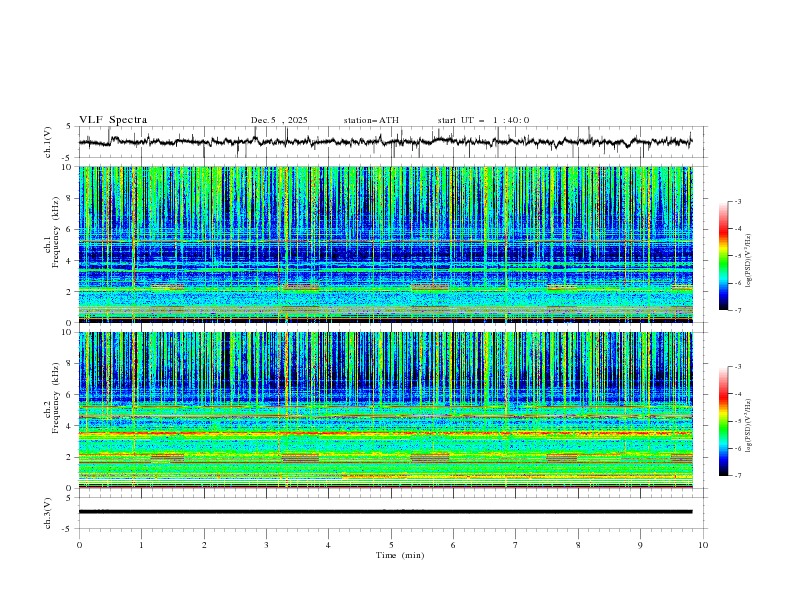Click the upper PSD color scale bar

tap(724, 256)
